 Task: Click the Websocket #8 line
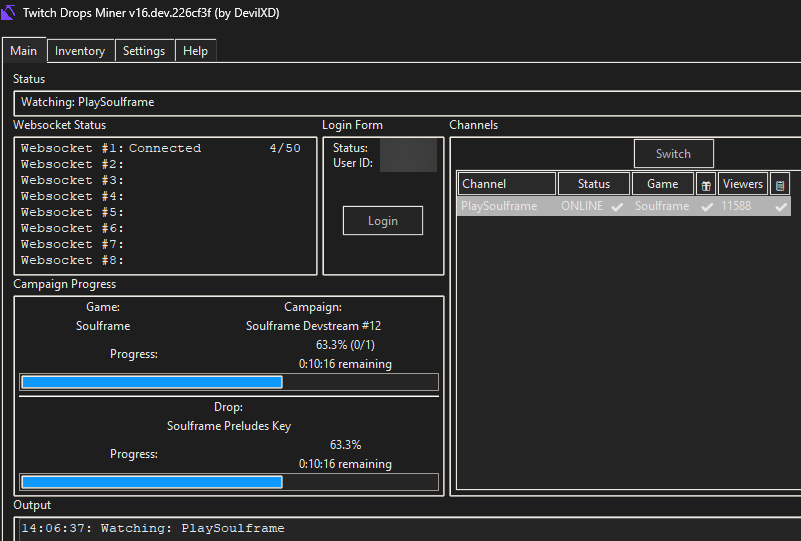[x=72, y=260]
